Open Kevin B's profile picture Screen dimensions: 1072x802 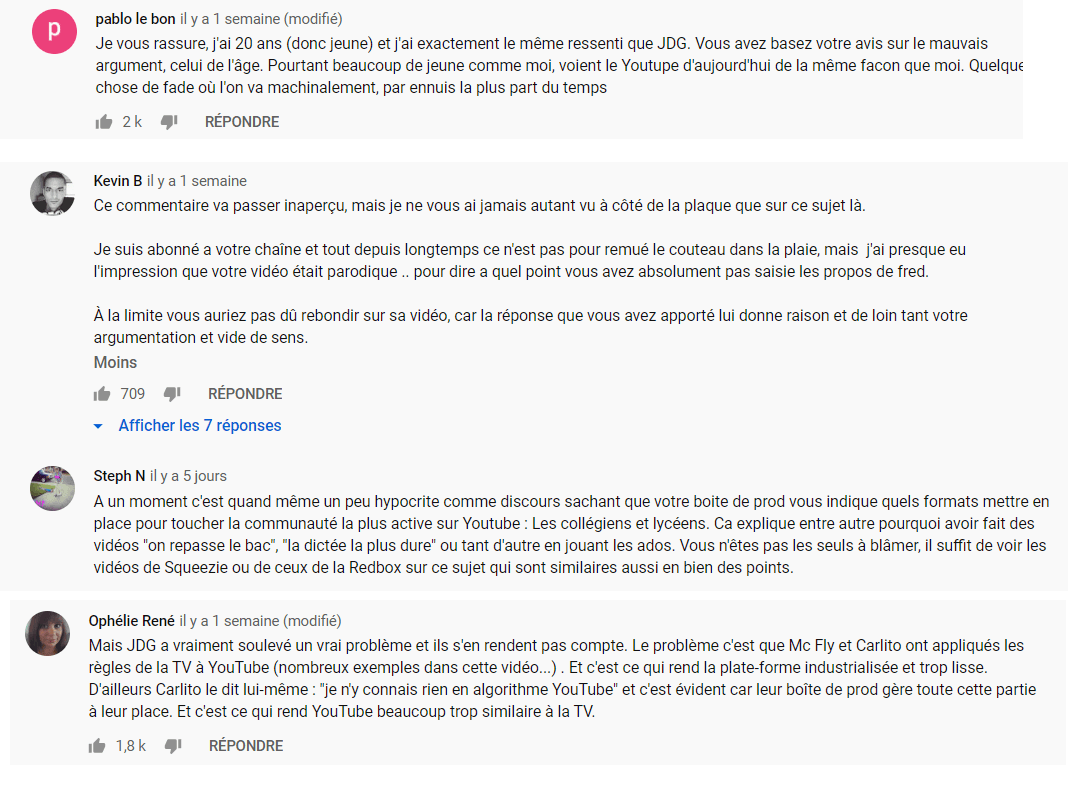coord(53,193)
